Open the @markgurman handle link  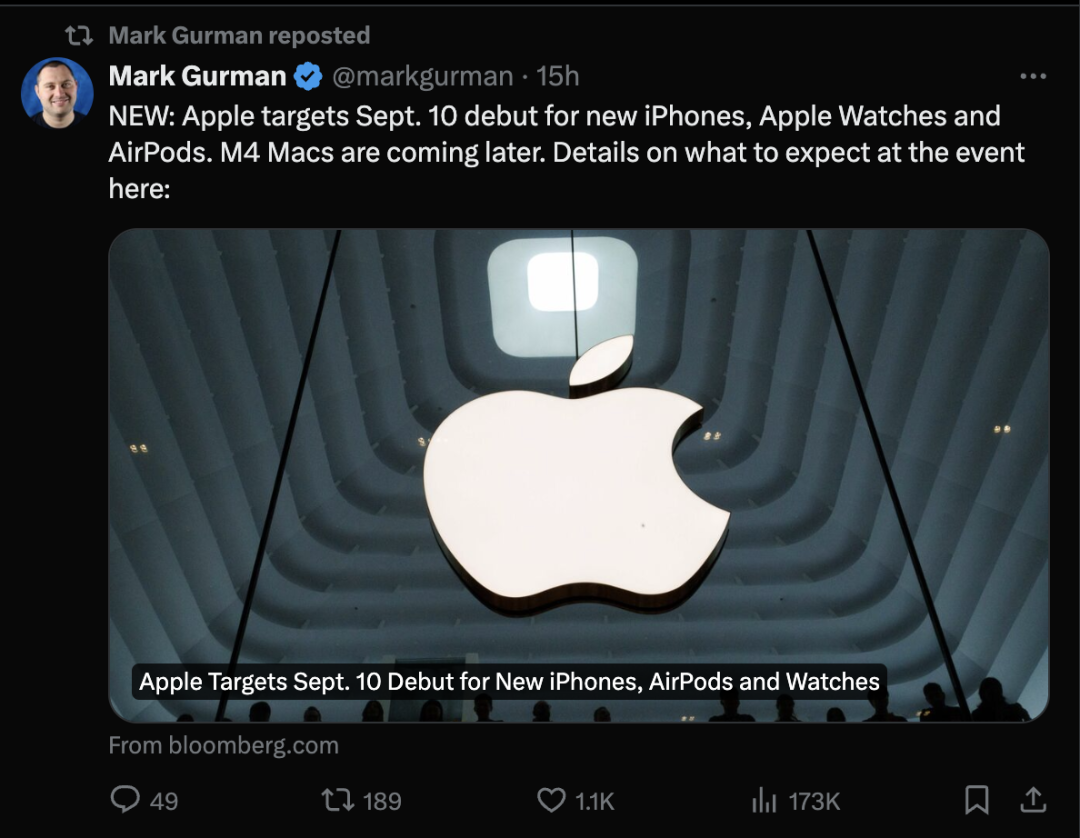click(422, 76)
